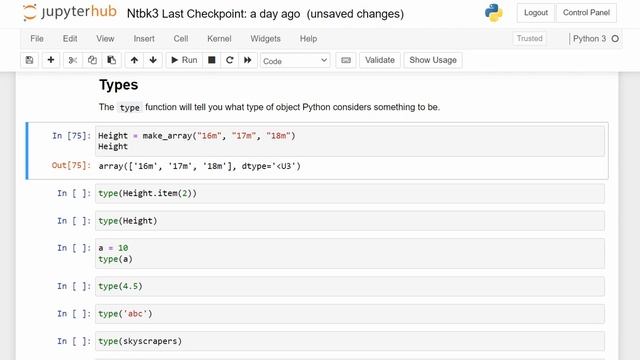
Task: Insert cell below with the plus icon
Action: point(51,60)
